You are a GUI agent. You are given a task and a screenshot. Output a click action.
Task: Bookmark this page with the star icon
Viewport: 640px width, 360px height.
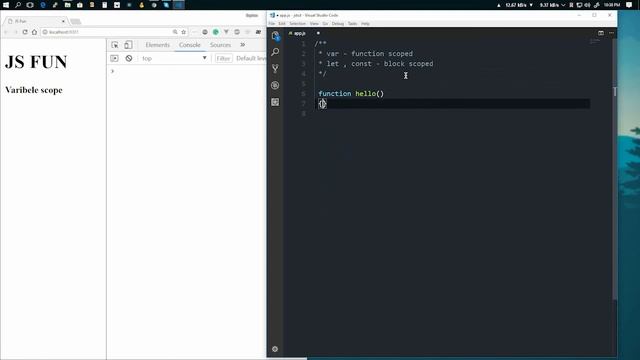click(x=184, y=32)
